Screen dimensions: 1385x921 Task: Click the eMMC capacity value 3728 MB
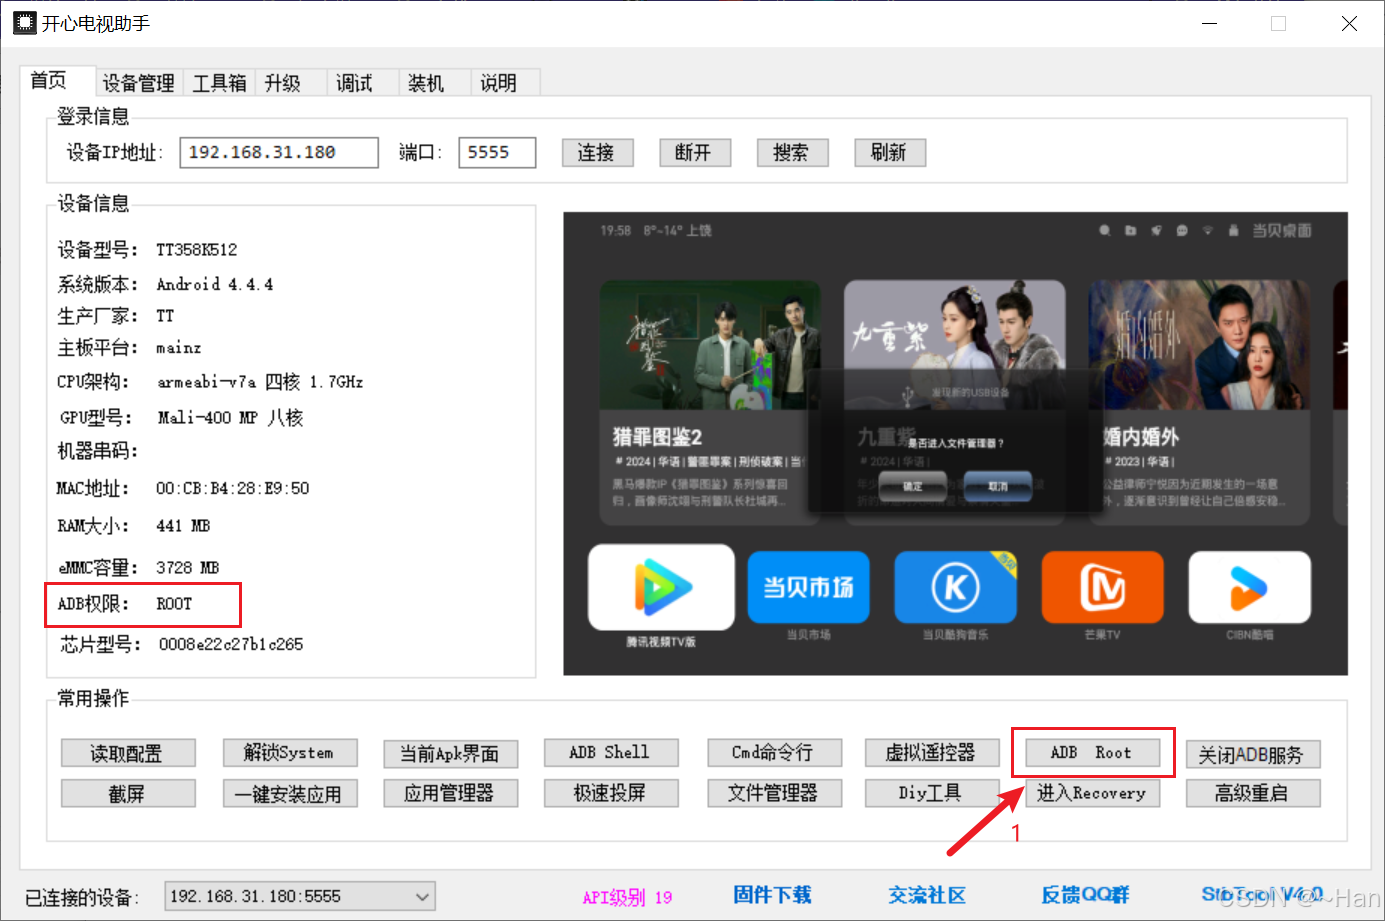coord(187,567)
